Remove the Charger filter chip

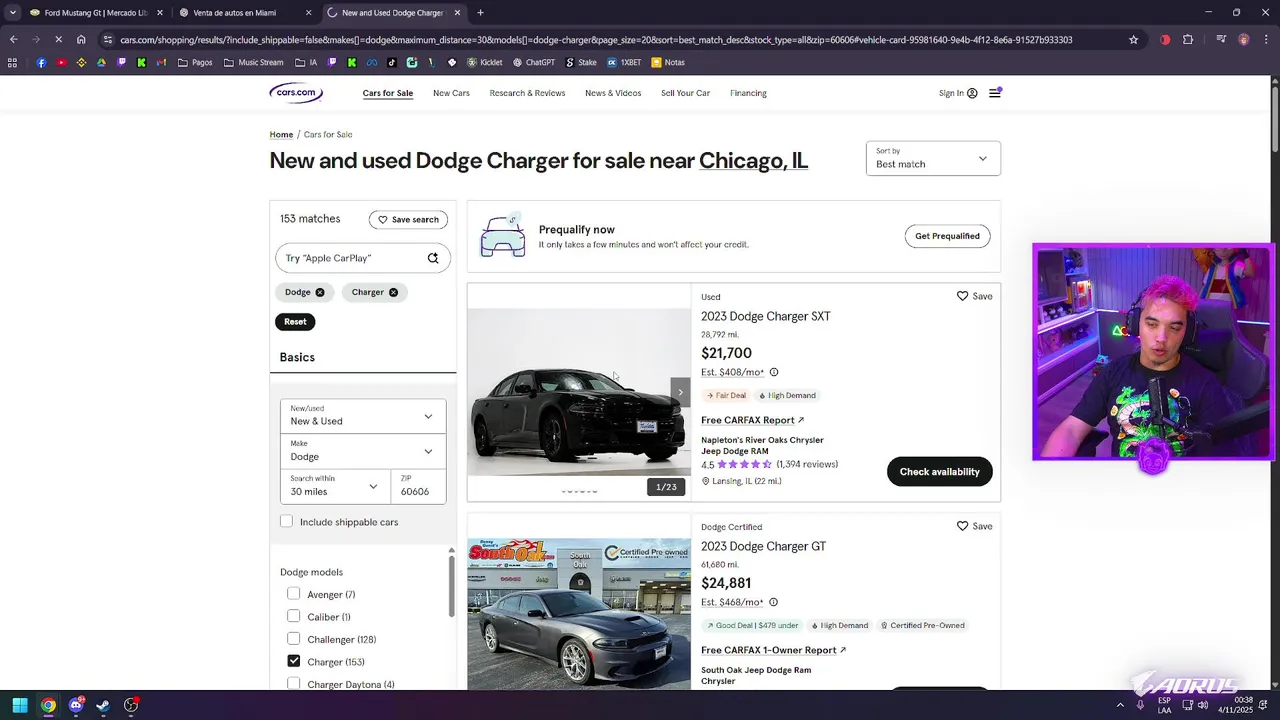click(393, 292)
